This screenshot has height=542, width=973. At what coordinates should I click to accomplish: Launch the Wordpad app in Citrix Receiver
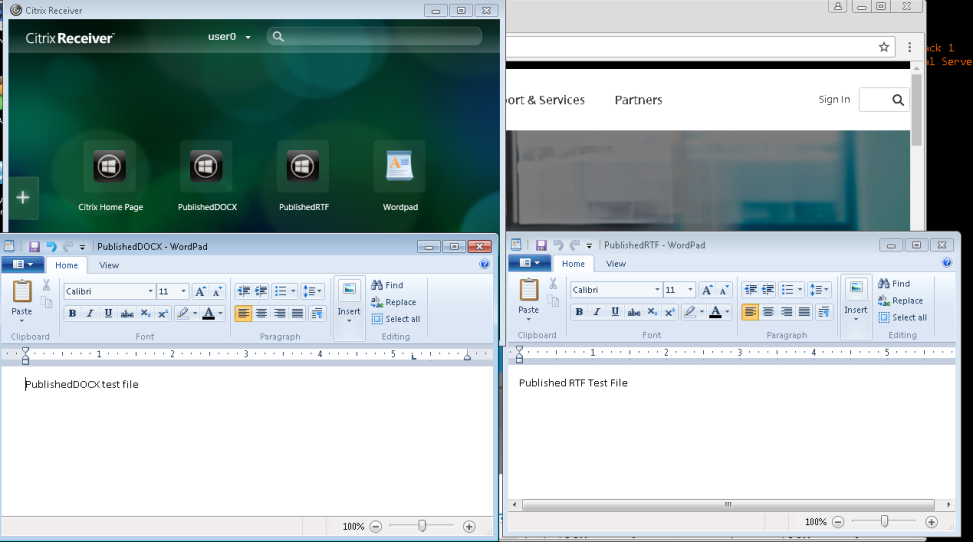(400, 166)
